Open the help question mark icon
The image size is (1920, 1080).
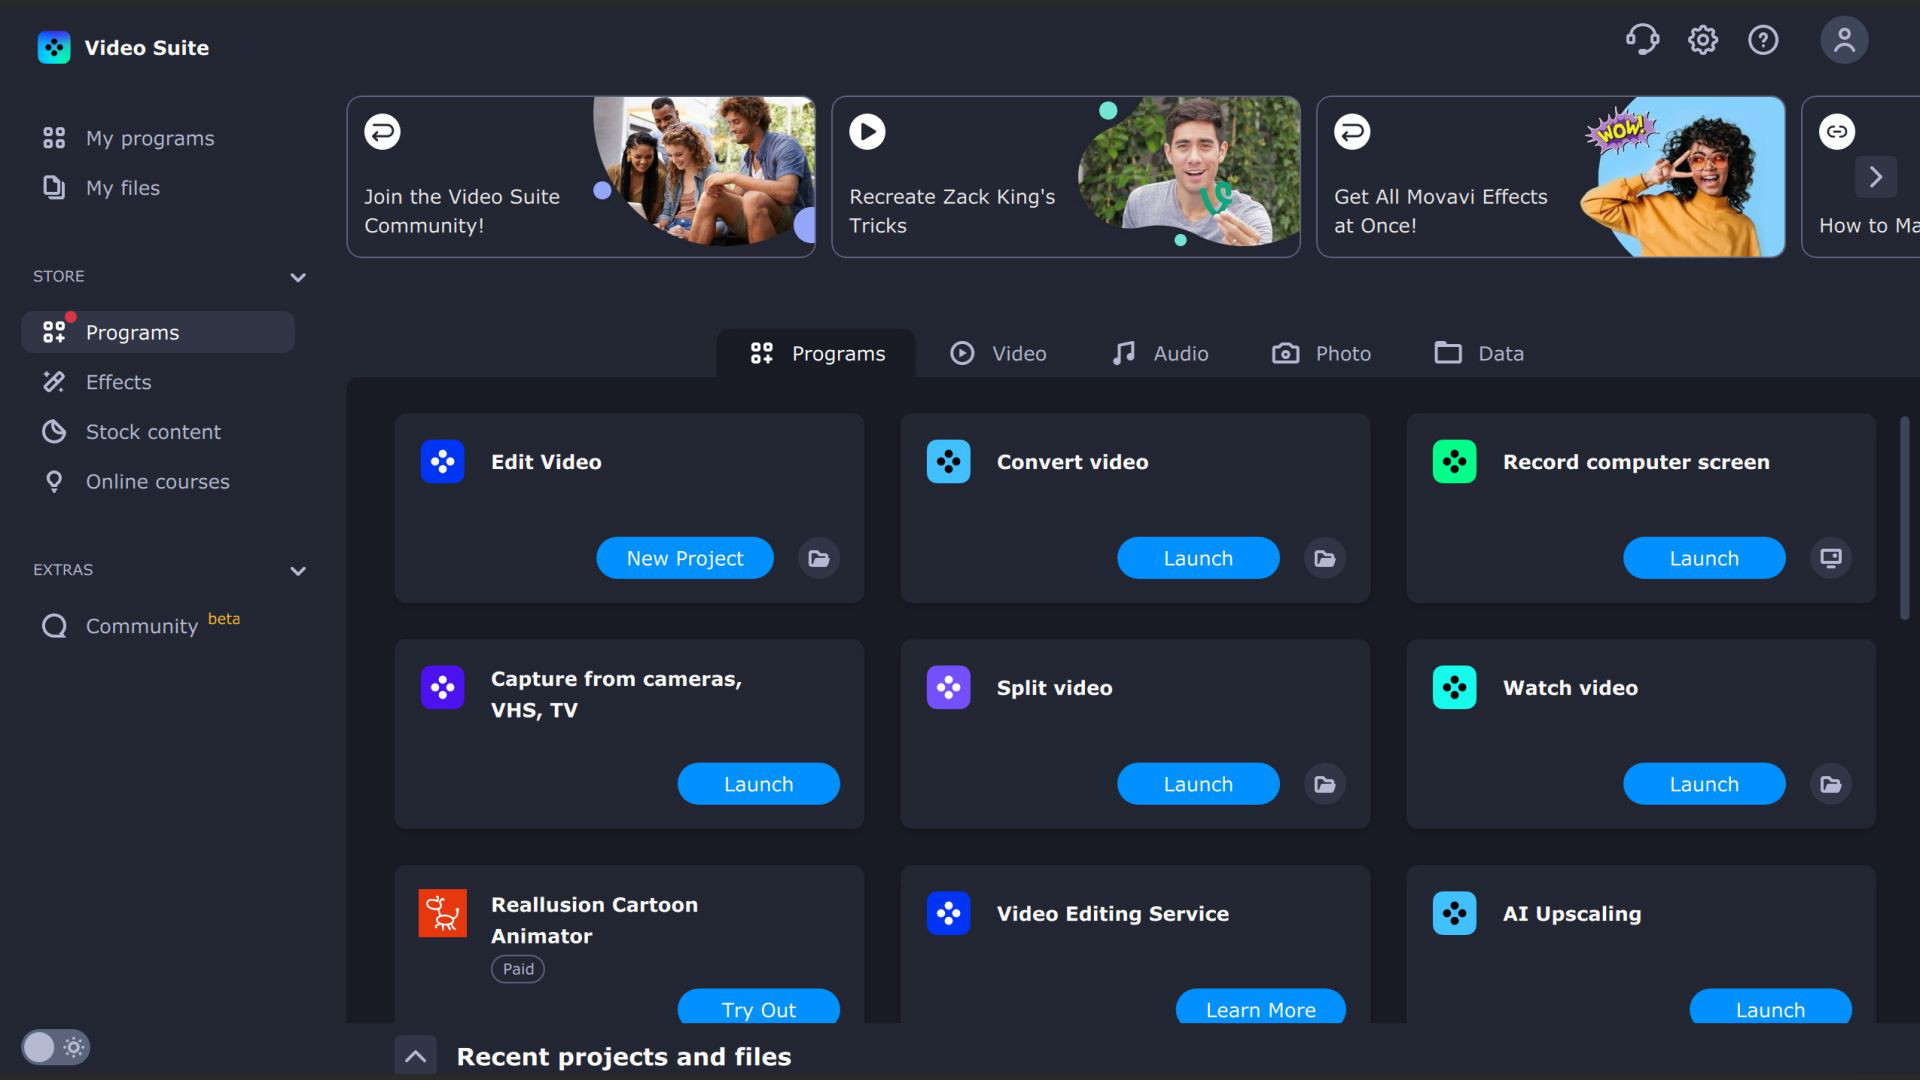click(1763, 40)
